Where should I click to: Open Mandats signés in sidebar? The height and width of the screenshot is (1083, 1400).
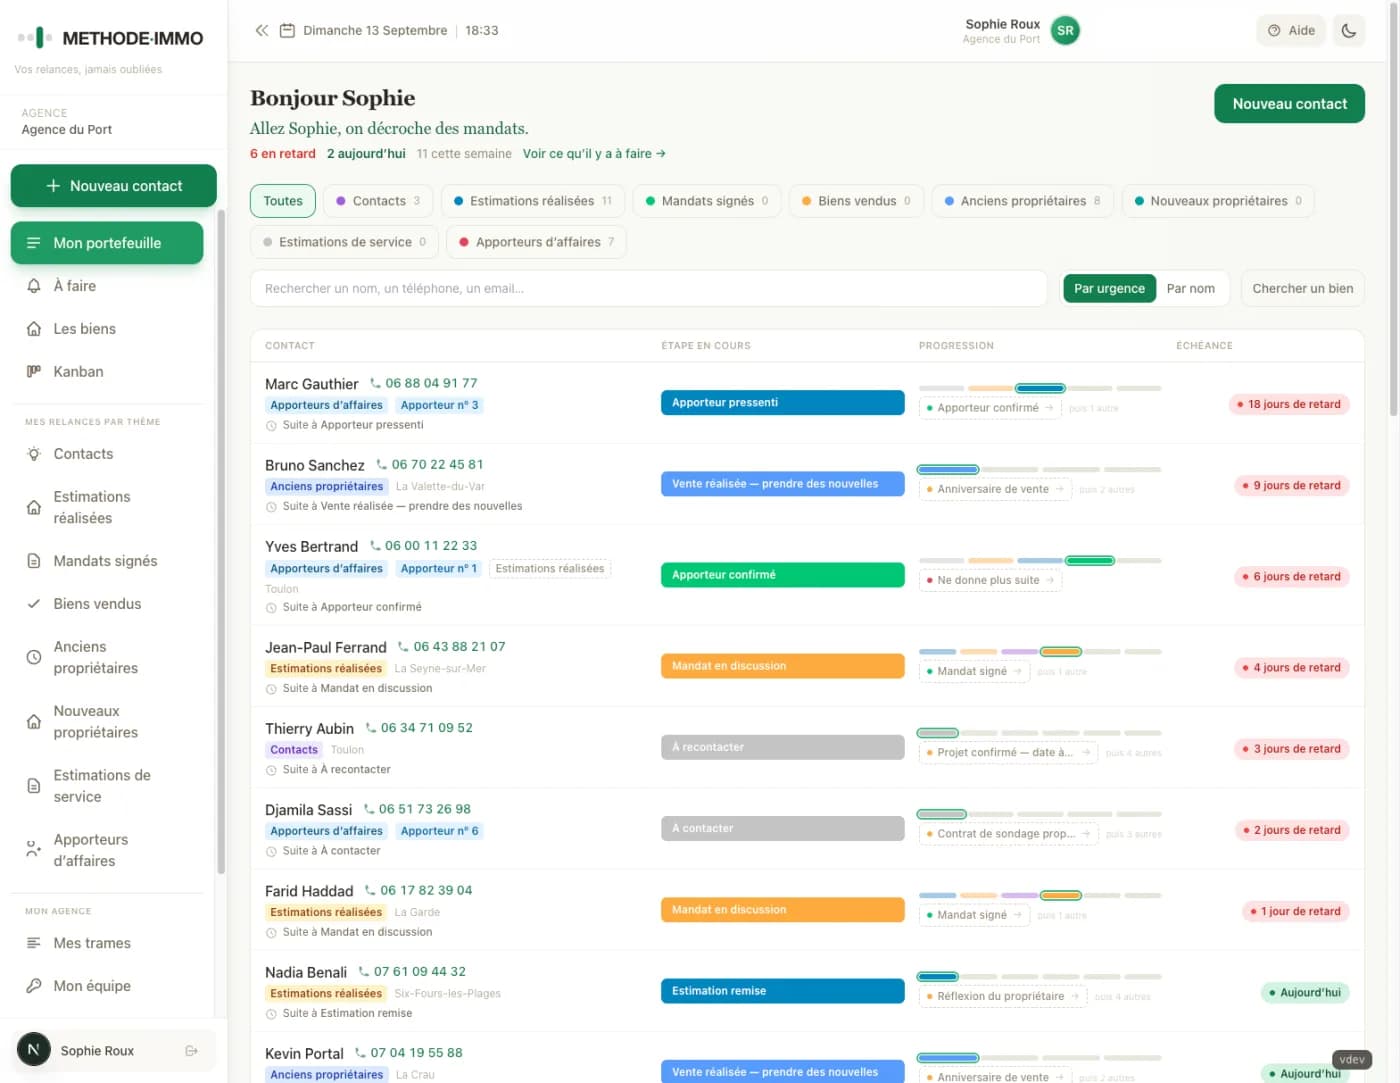click(x=107, y=561)
